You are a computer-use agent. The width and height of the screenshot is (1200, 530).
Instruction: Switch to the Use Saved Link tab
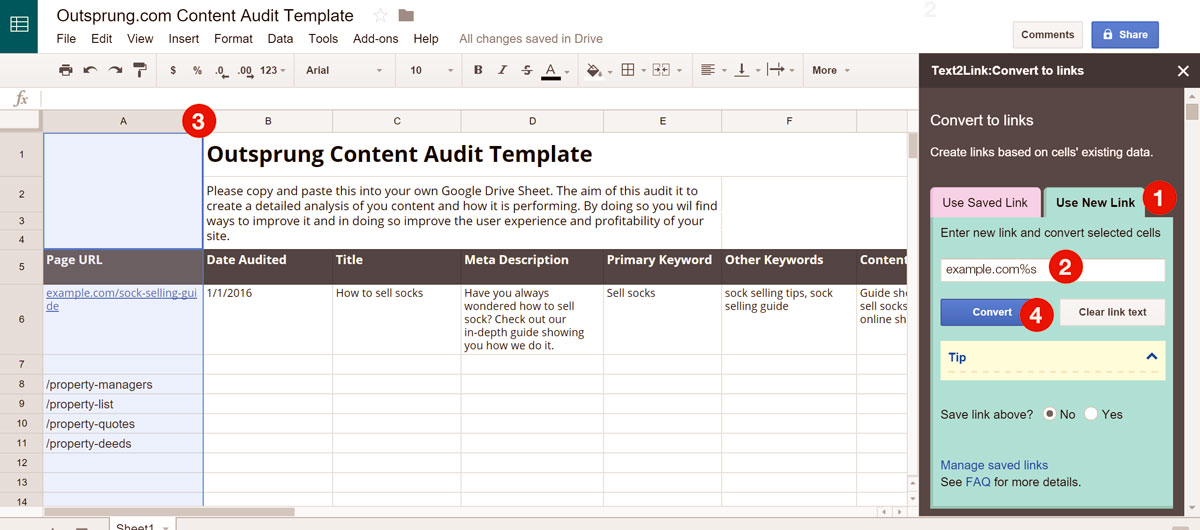coord(985,202)
